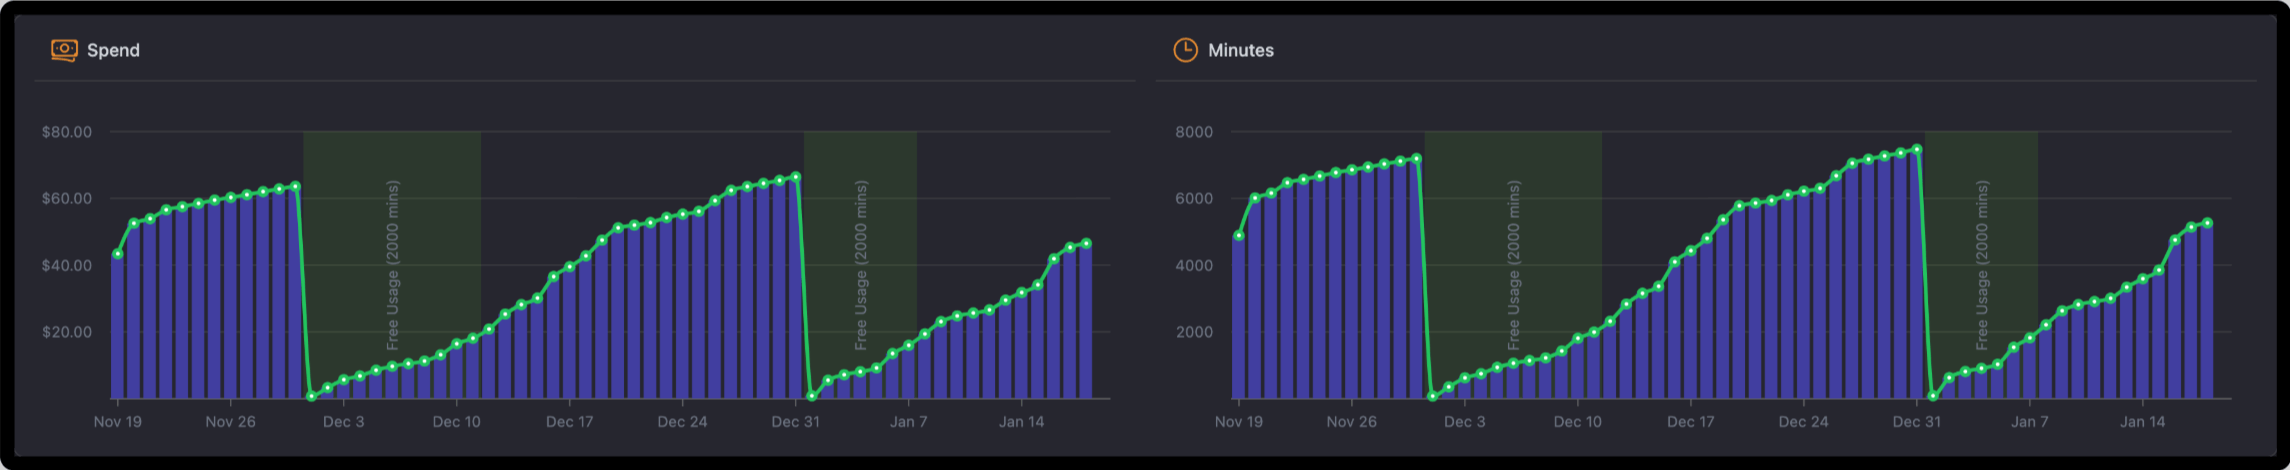Click Nov 19 on the Spend chart axis
The height and width of the screenshot is (470, 2290).
pos(118,422)
